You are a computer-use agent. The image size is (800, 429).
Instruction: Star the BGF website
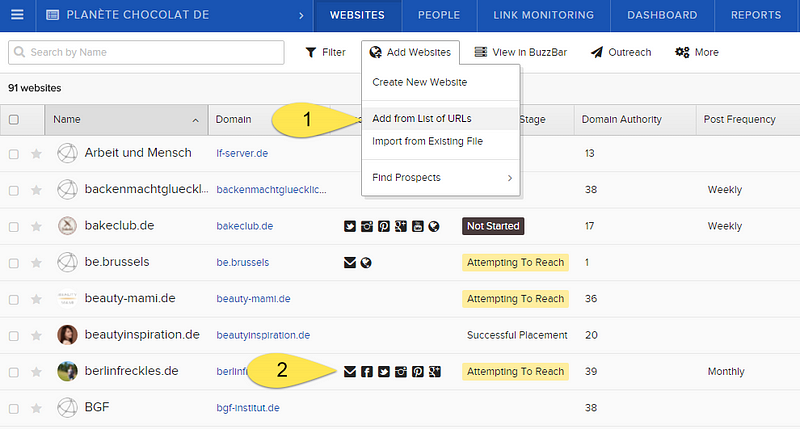pos(36,408)
